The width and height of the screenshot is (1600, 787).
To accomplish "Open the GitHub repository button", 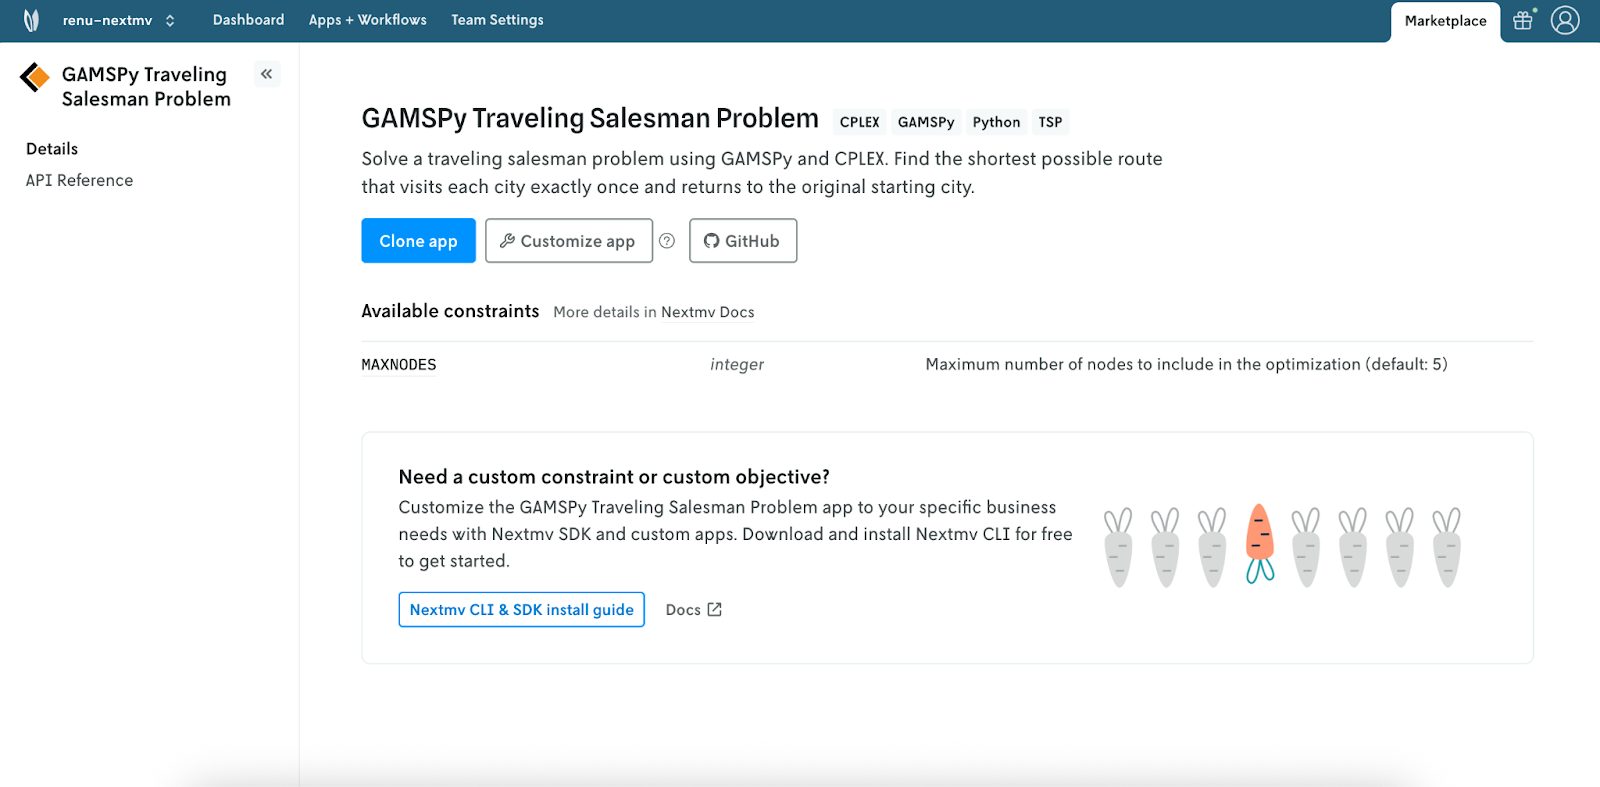I will [743, 241].
